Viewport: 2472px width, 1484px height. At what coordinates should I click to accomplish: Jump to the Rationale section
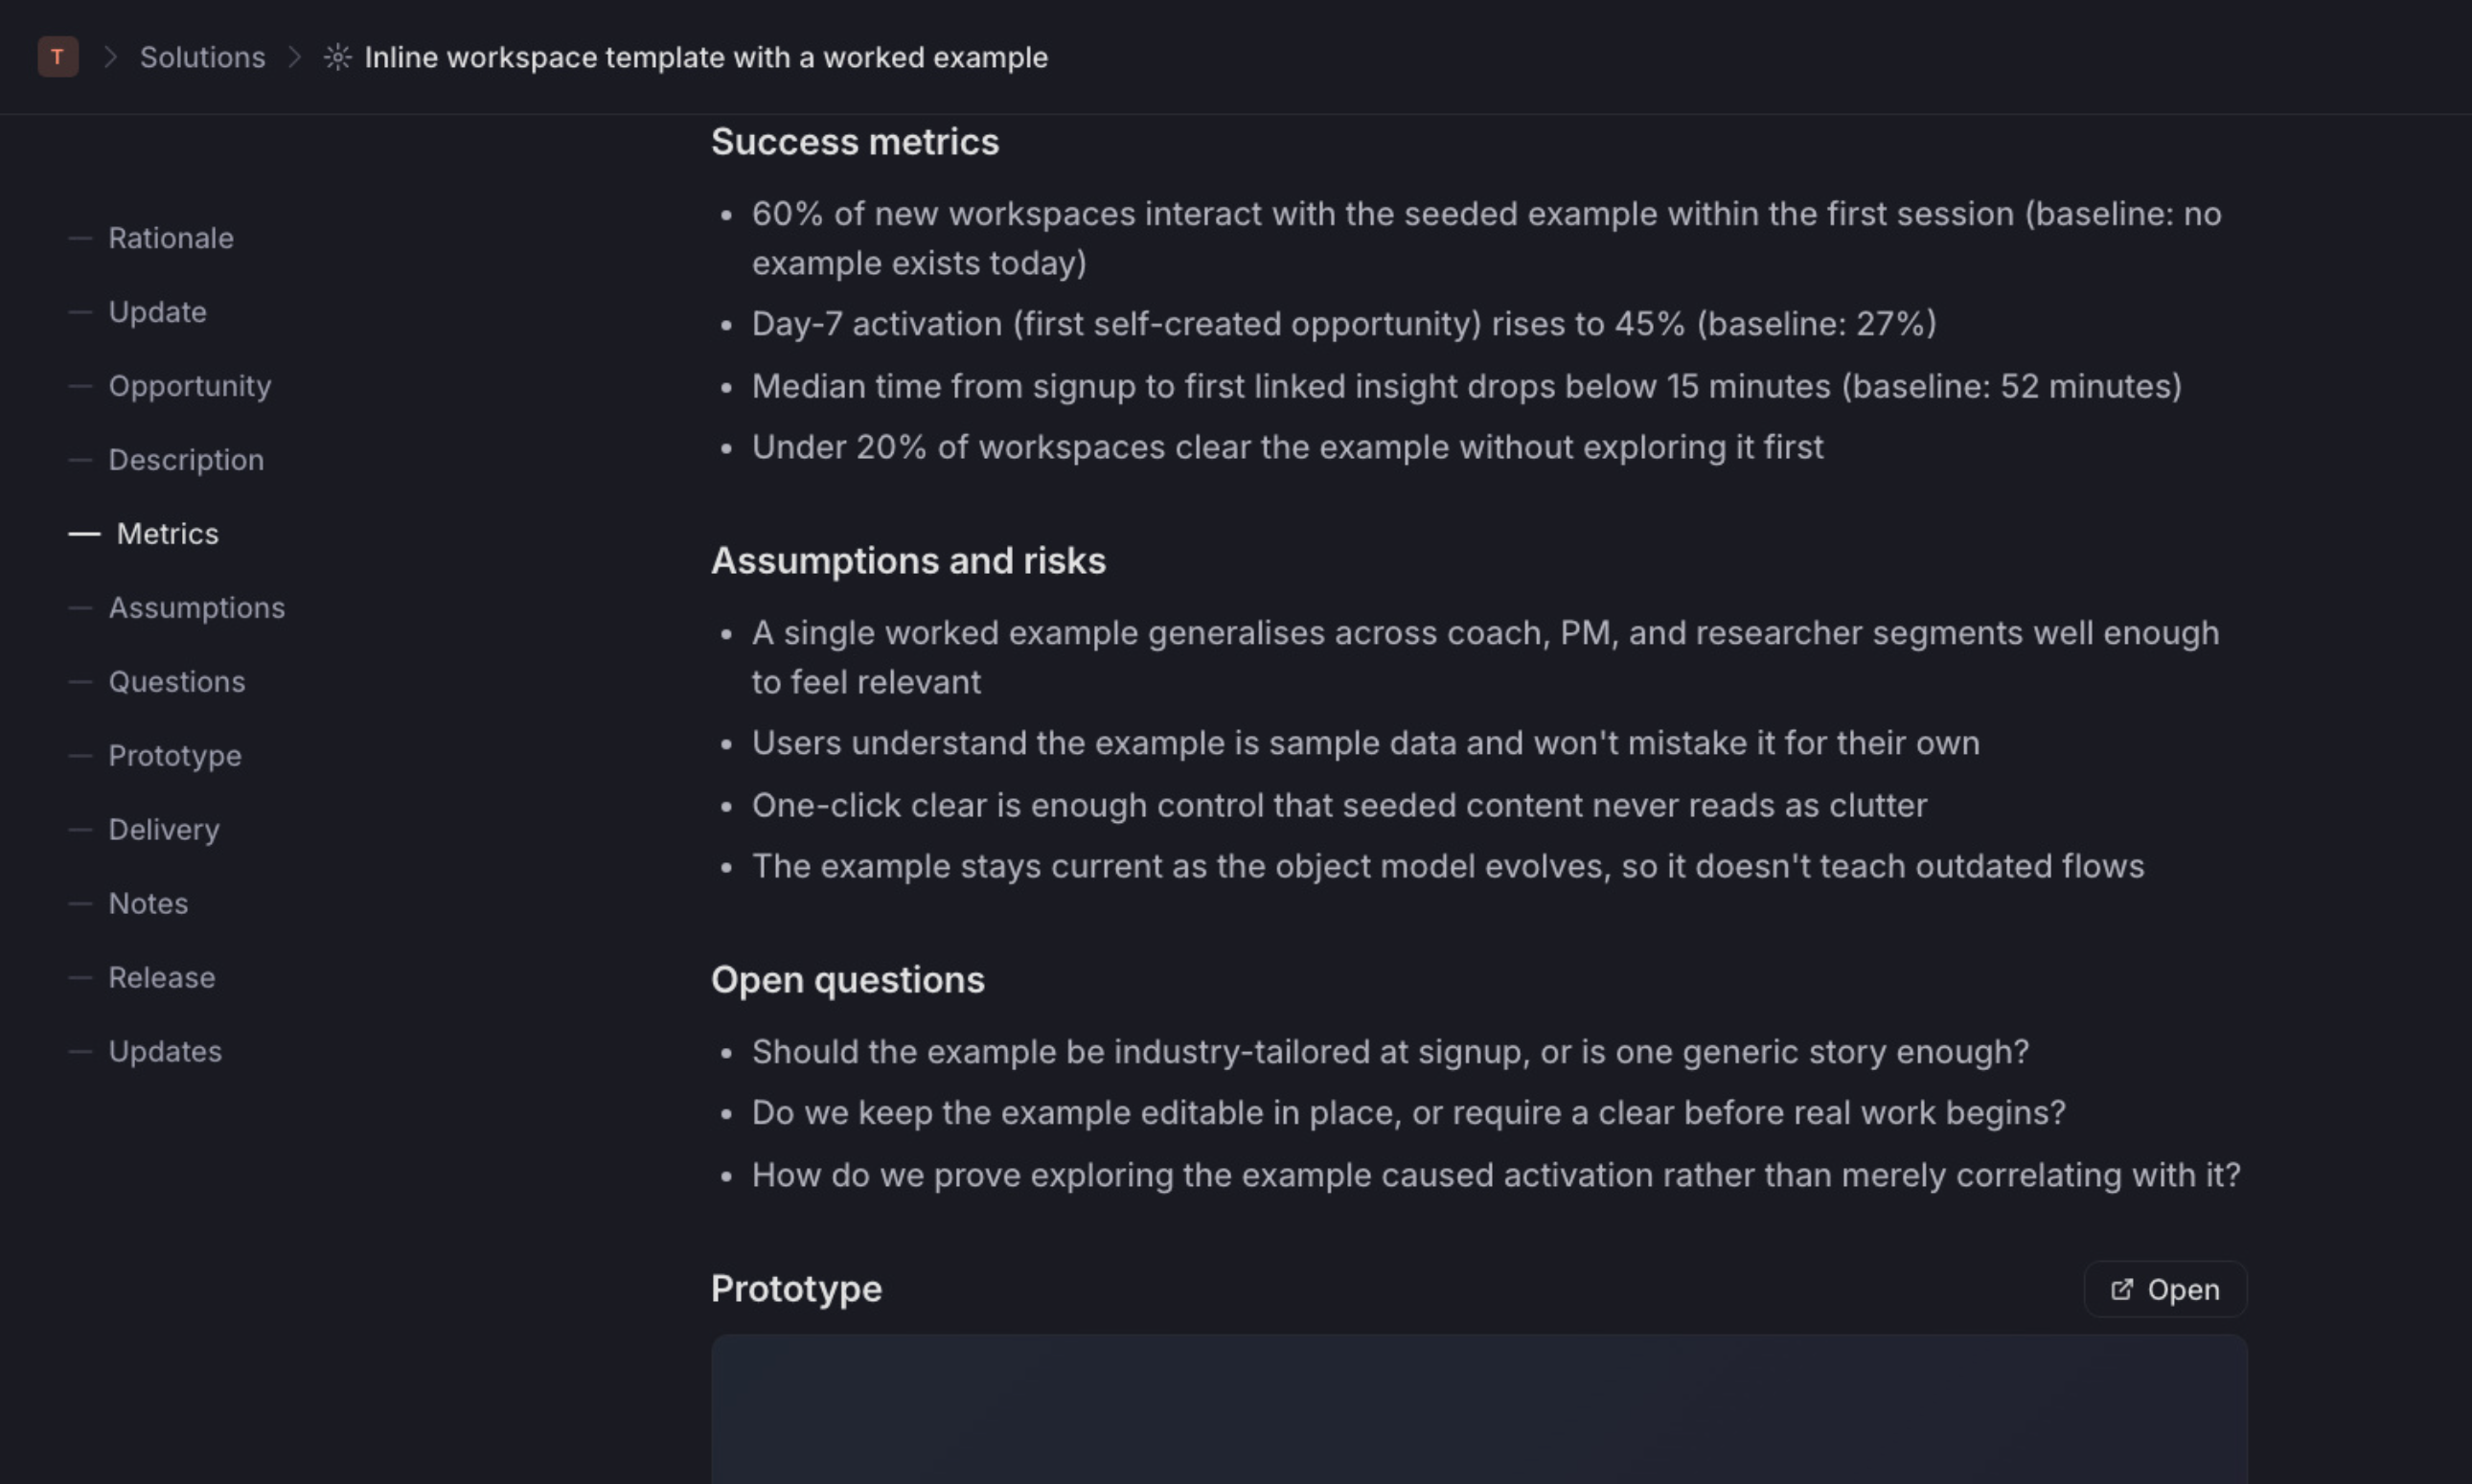[171, 238]
